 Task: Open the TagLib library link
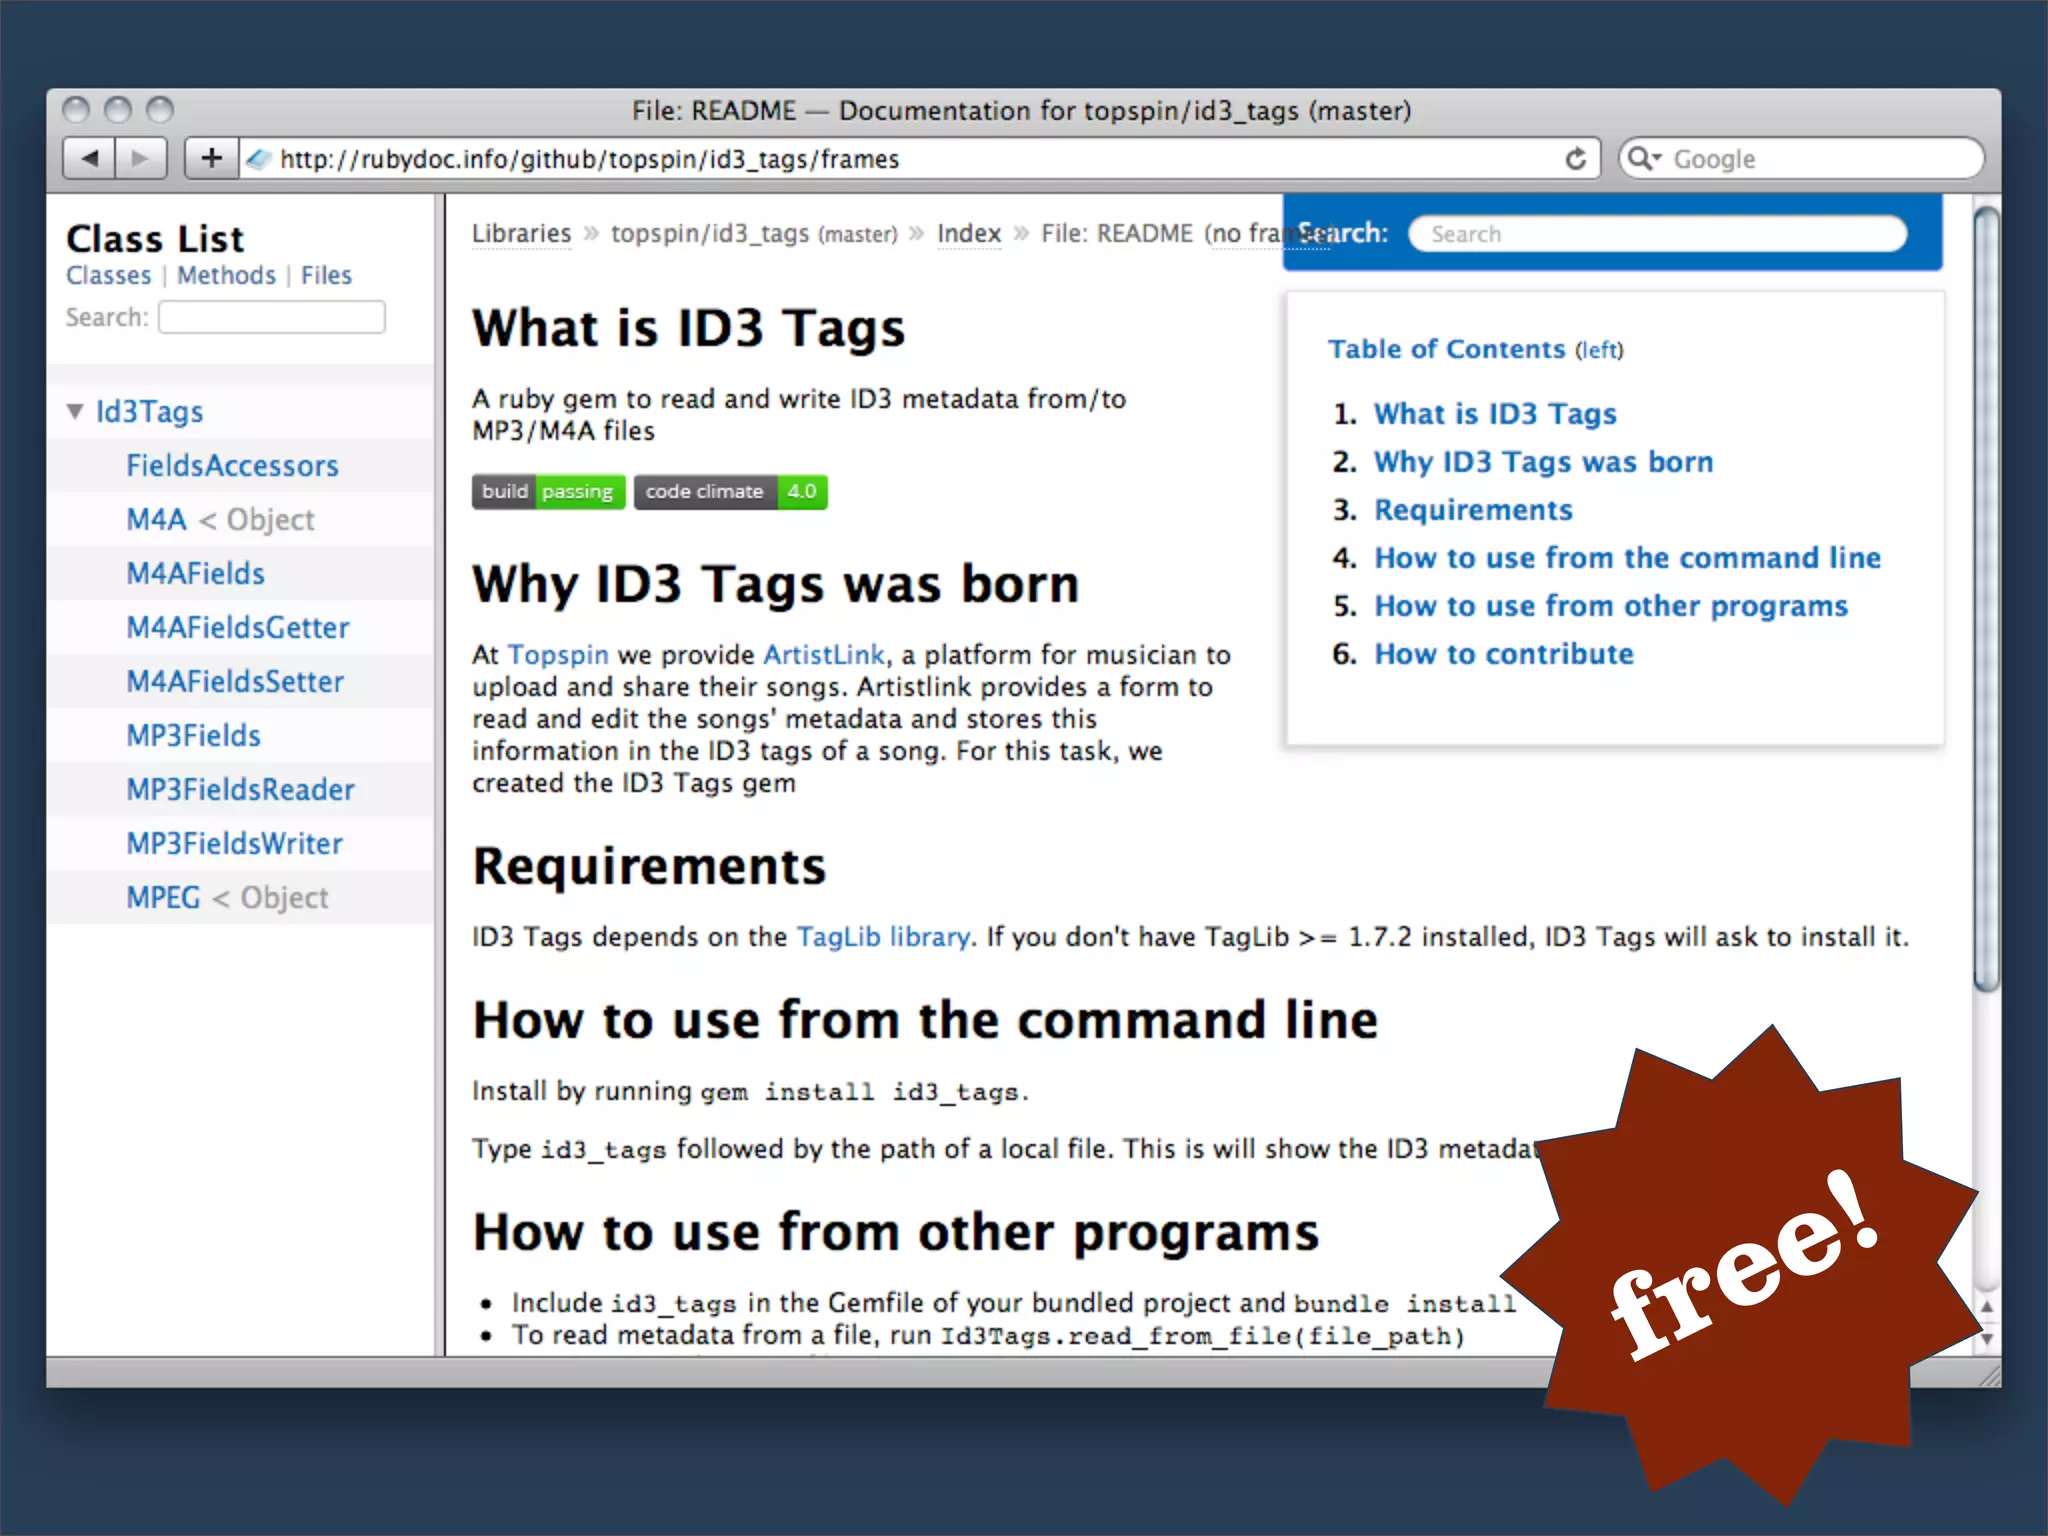point(882,936)
